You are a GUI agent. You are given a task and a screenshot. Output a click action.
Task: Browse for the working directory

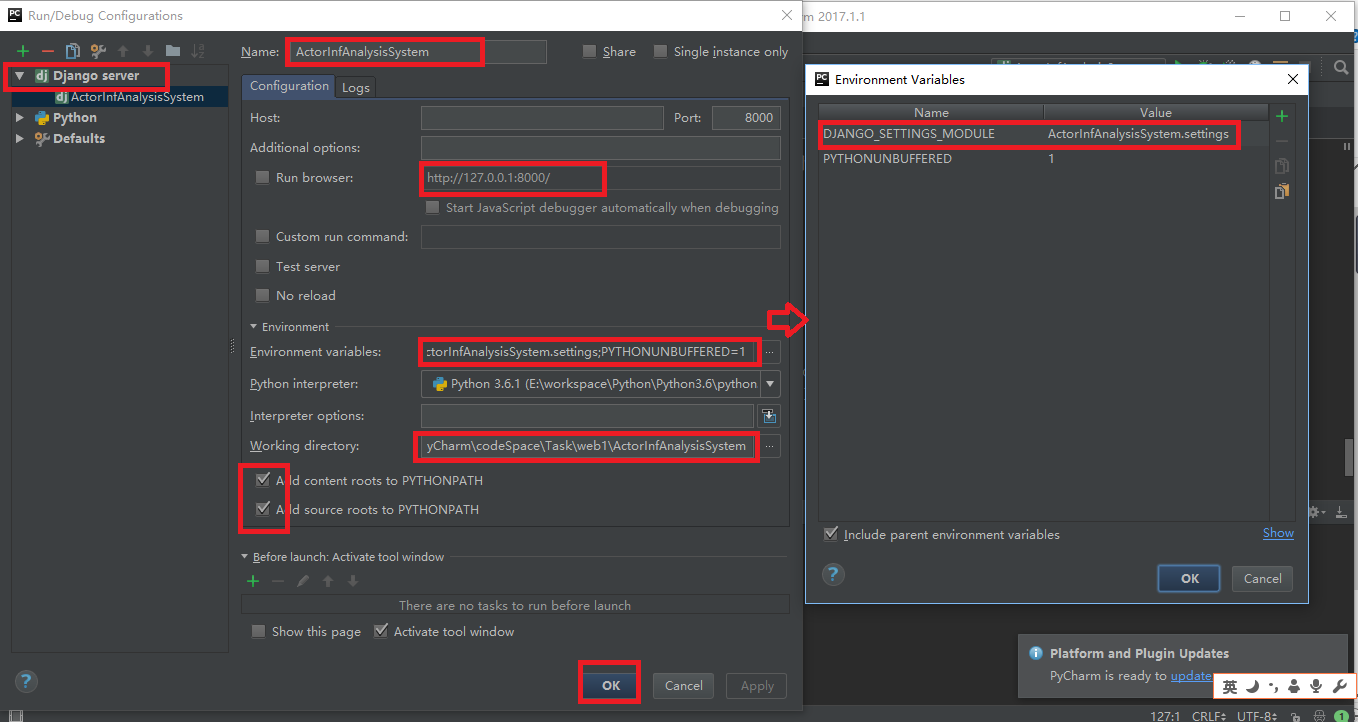(x=770, y=446)
